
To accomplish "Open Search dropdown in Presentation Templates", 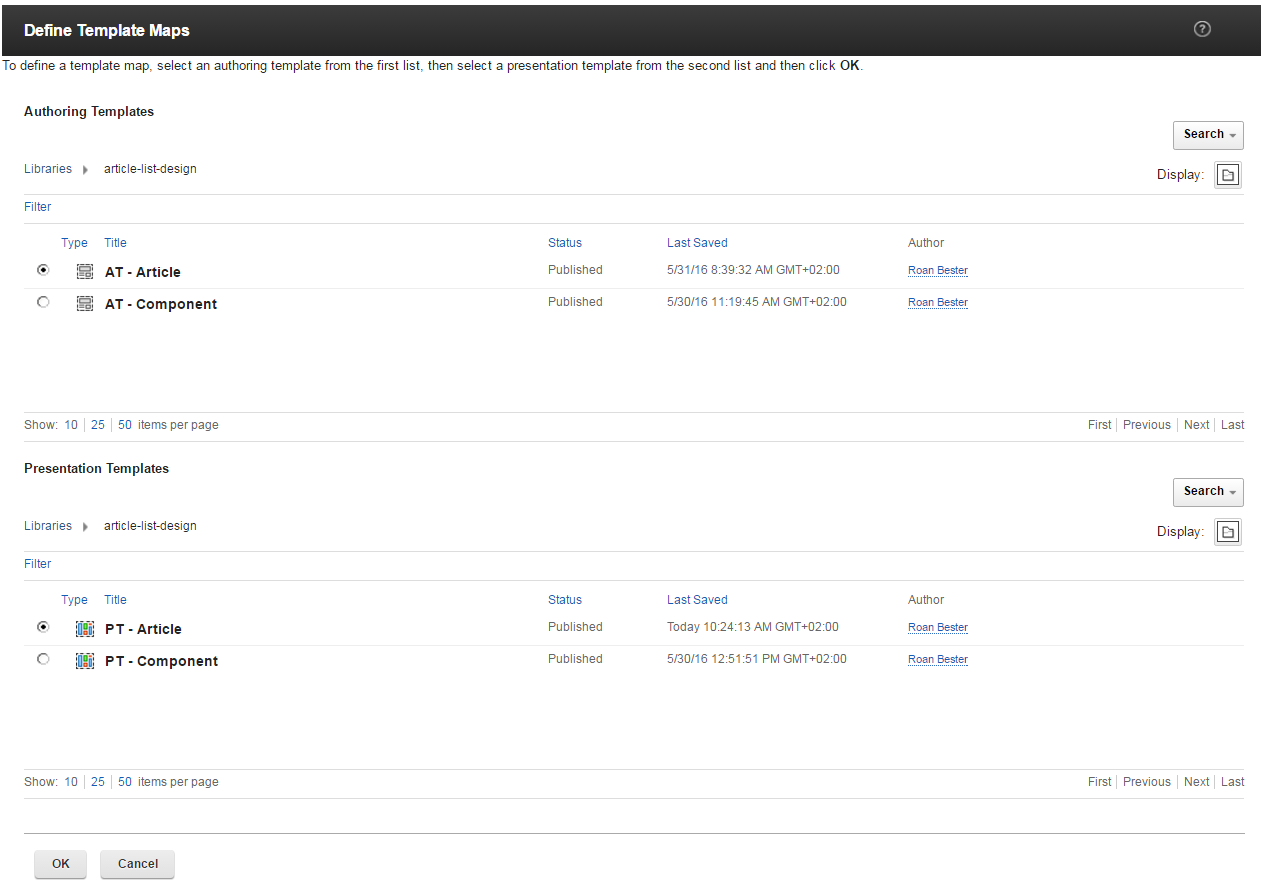I will (1208, 491).
